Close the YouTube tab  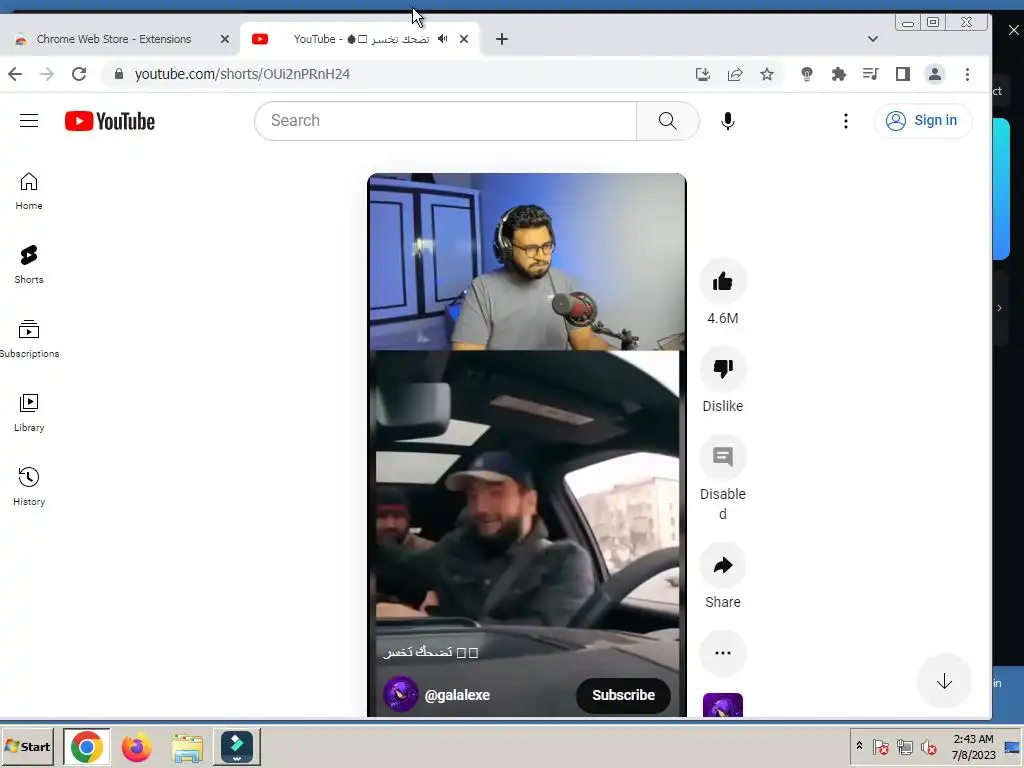(464, 39)
